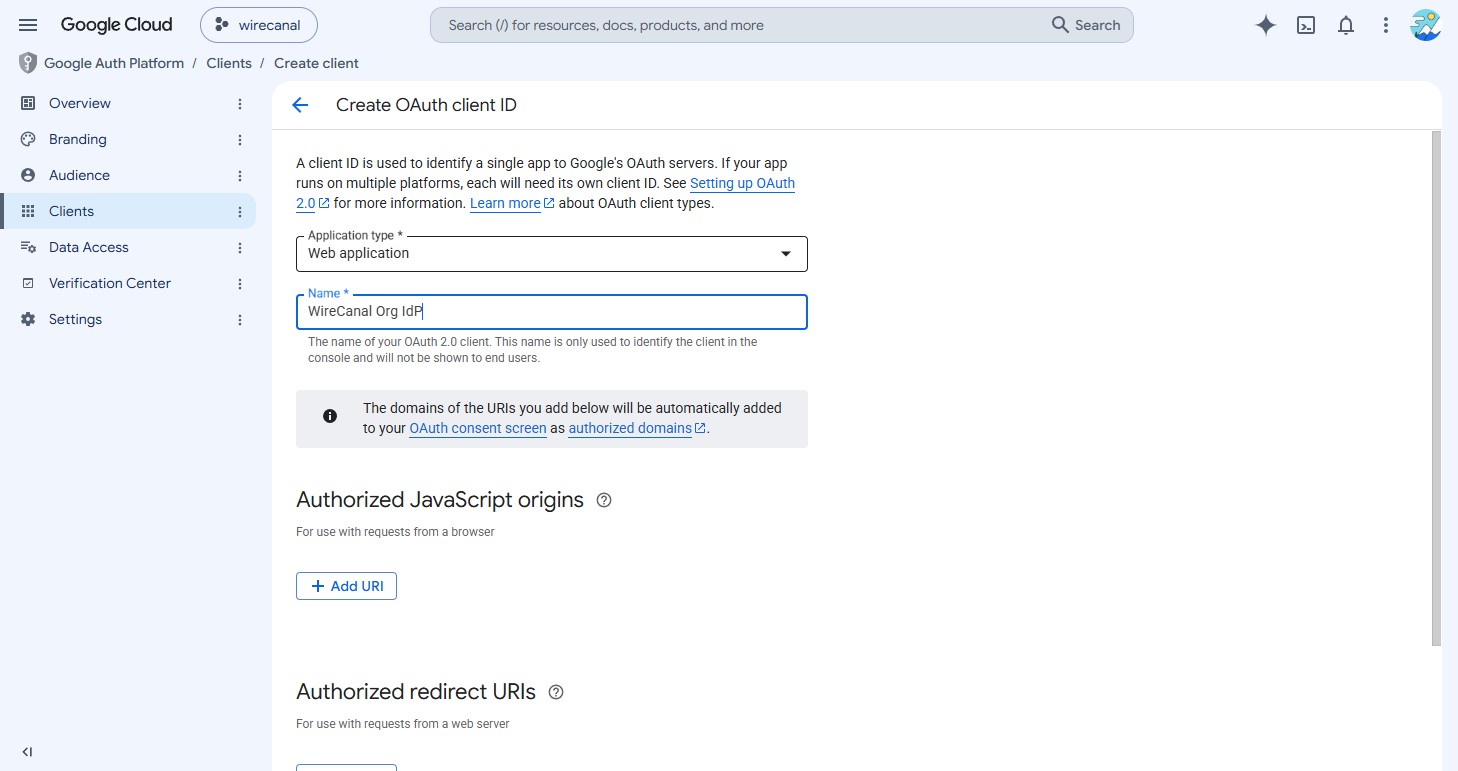Go to Clients breadcrumb link

click(x=229, y=63)
